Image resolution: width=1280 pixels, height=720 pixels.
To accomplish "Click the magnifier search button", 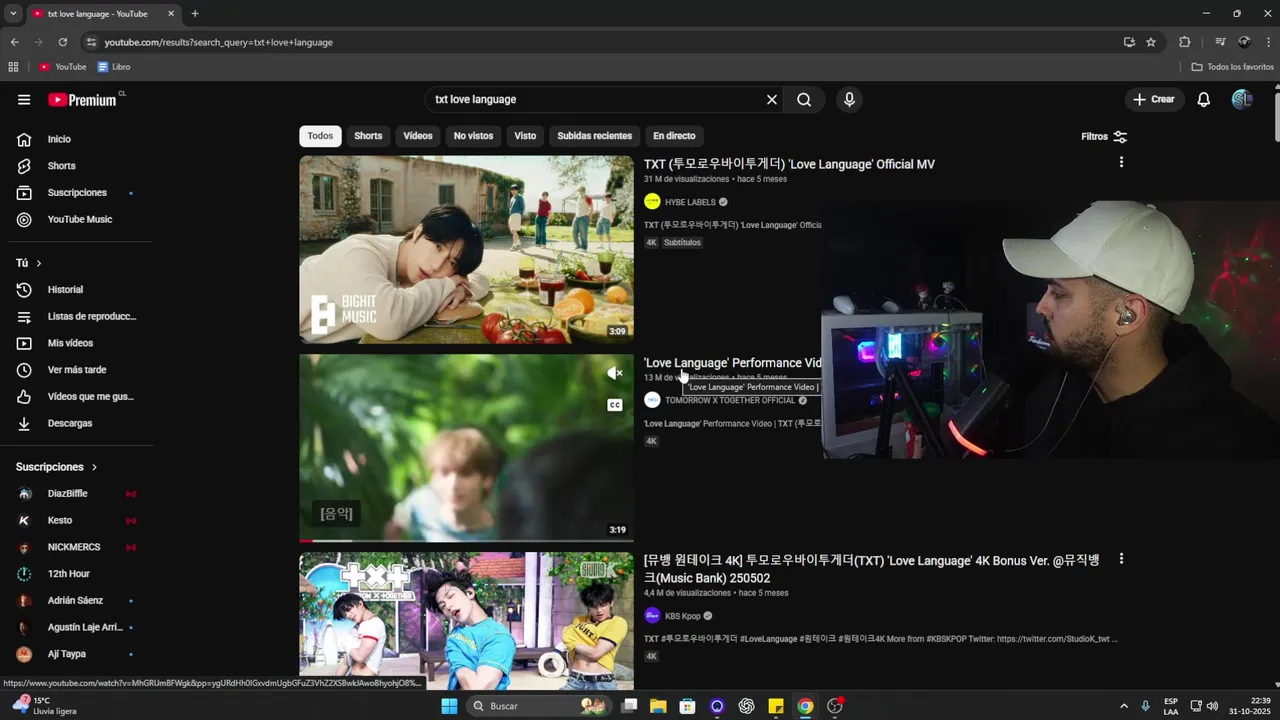I will coord(804,100).
